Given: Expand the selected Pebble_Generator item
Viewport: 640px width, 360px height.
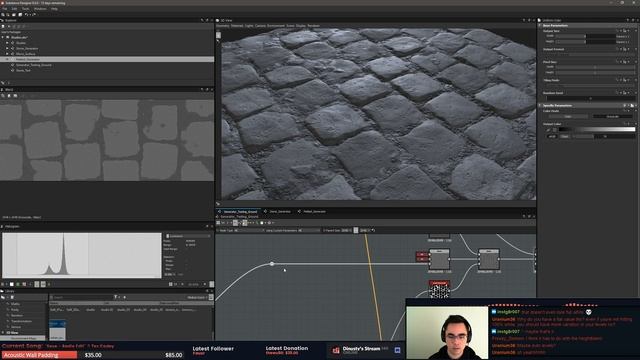Looking at the screenshot, I should point(7,59).
